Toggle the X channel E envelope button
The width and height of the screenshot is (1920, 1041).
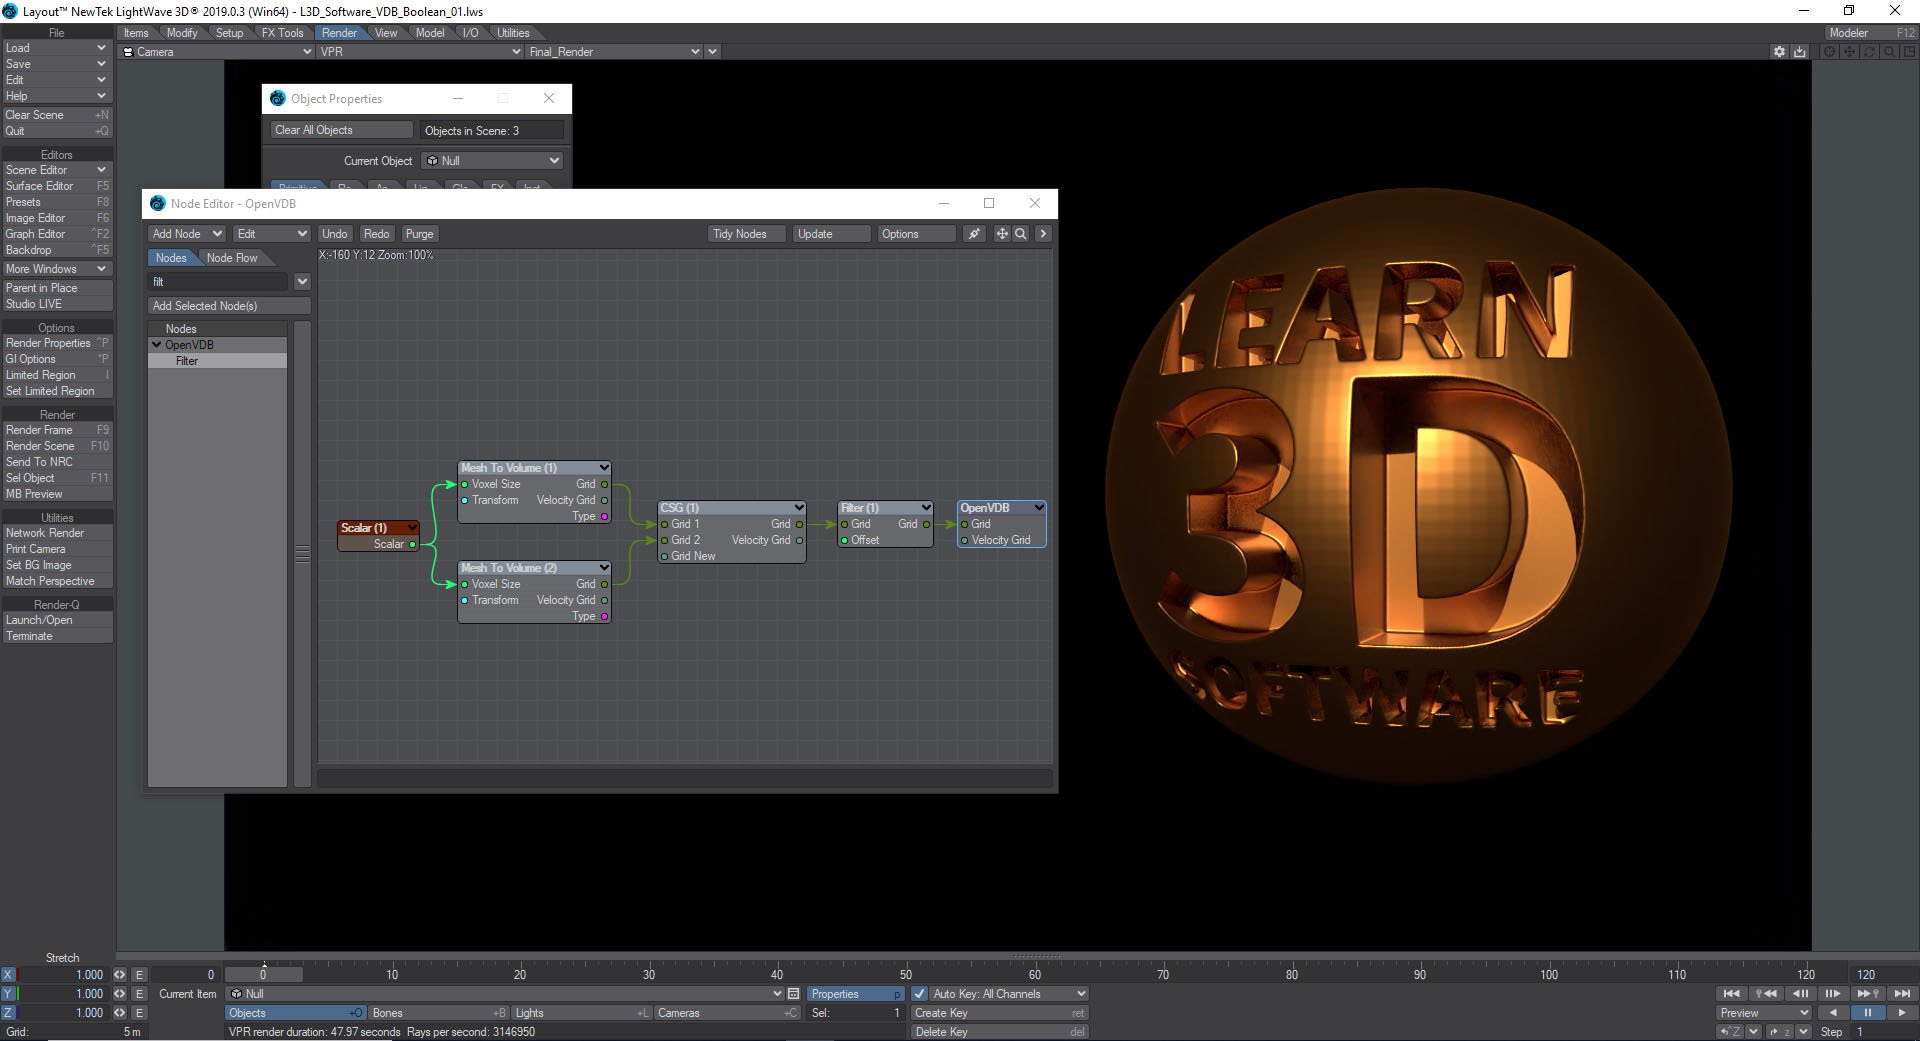point(140,975)
